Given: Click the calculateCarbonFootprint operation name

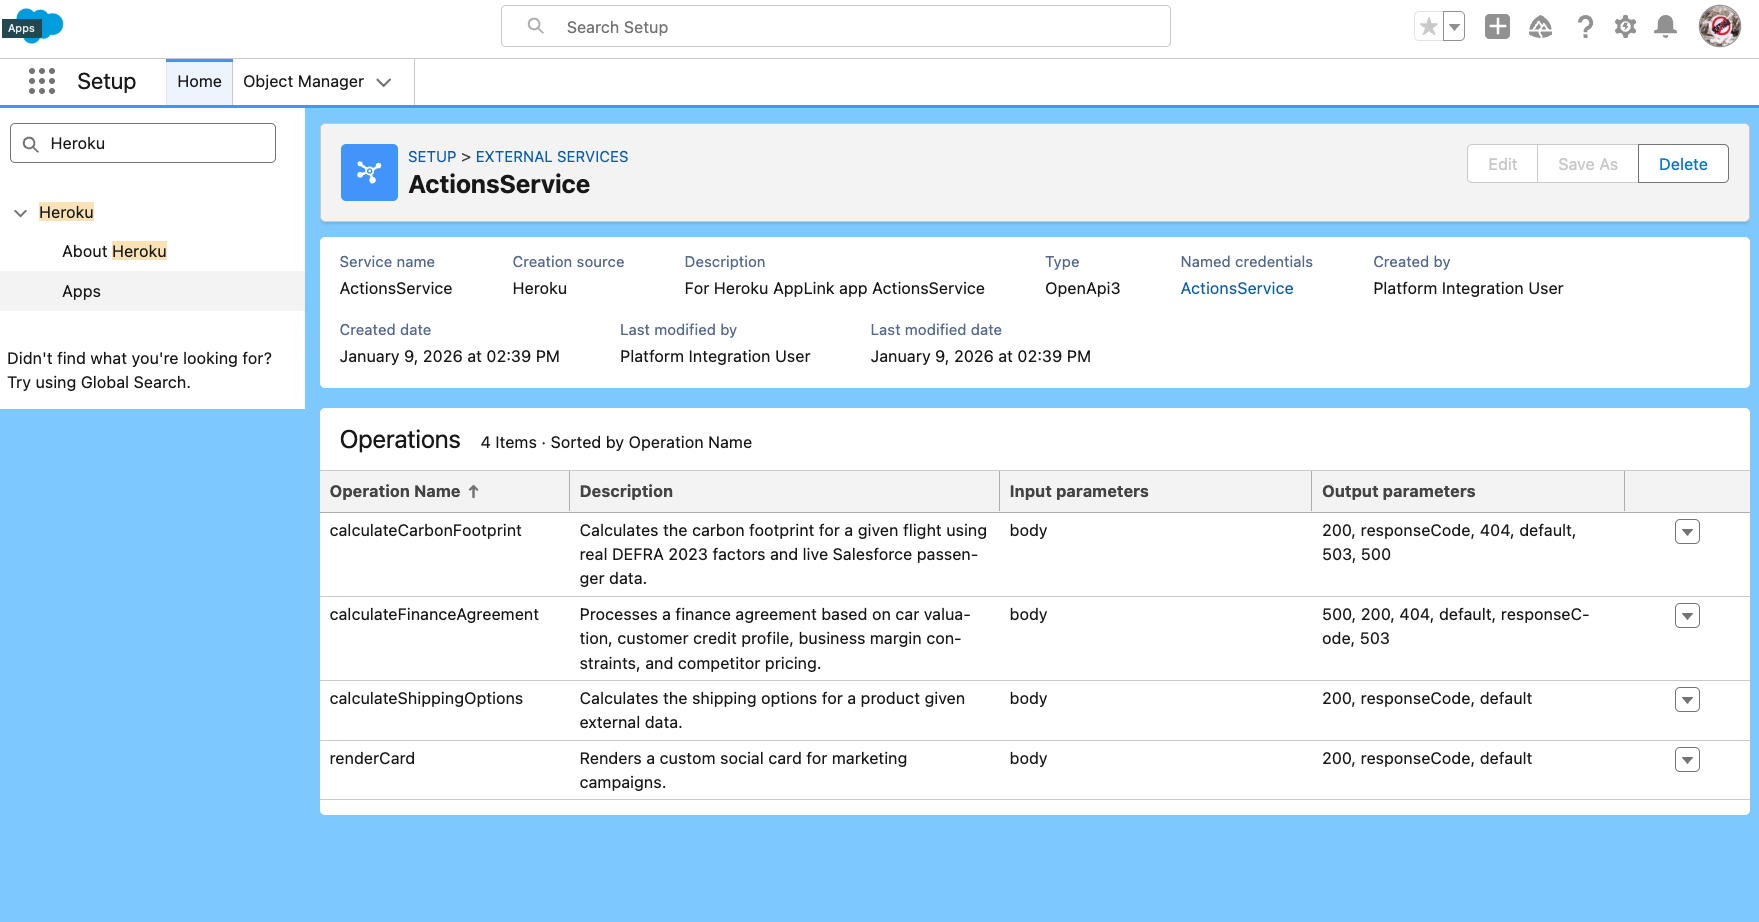Looking at the screenshot, I should [x=425, y=530].
